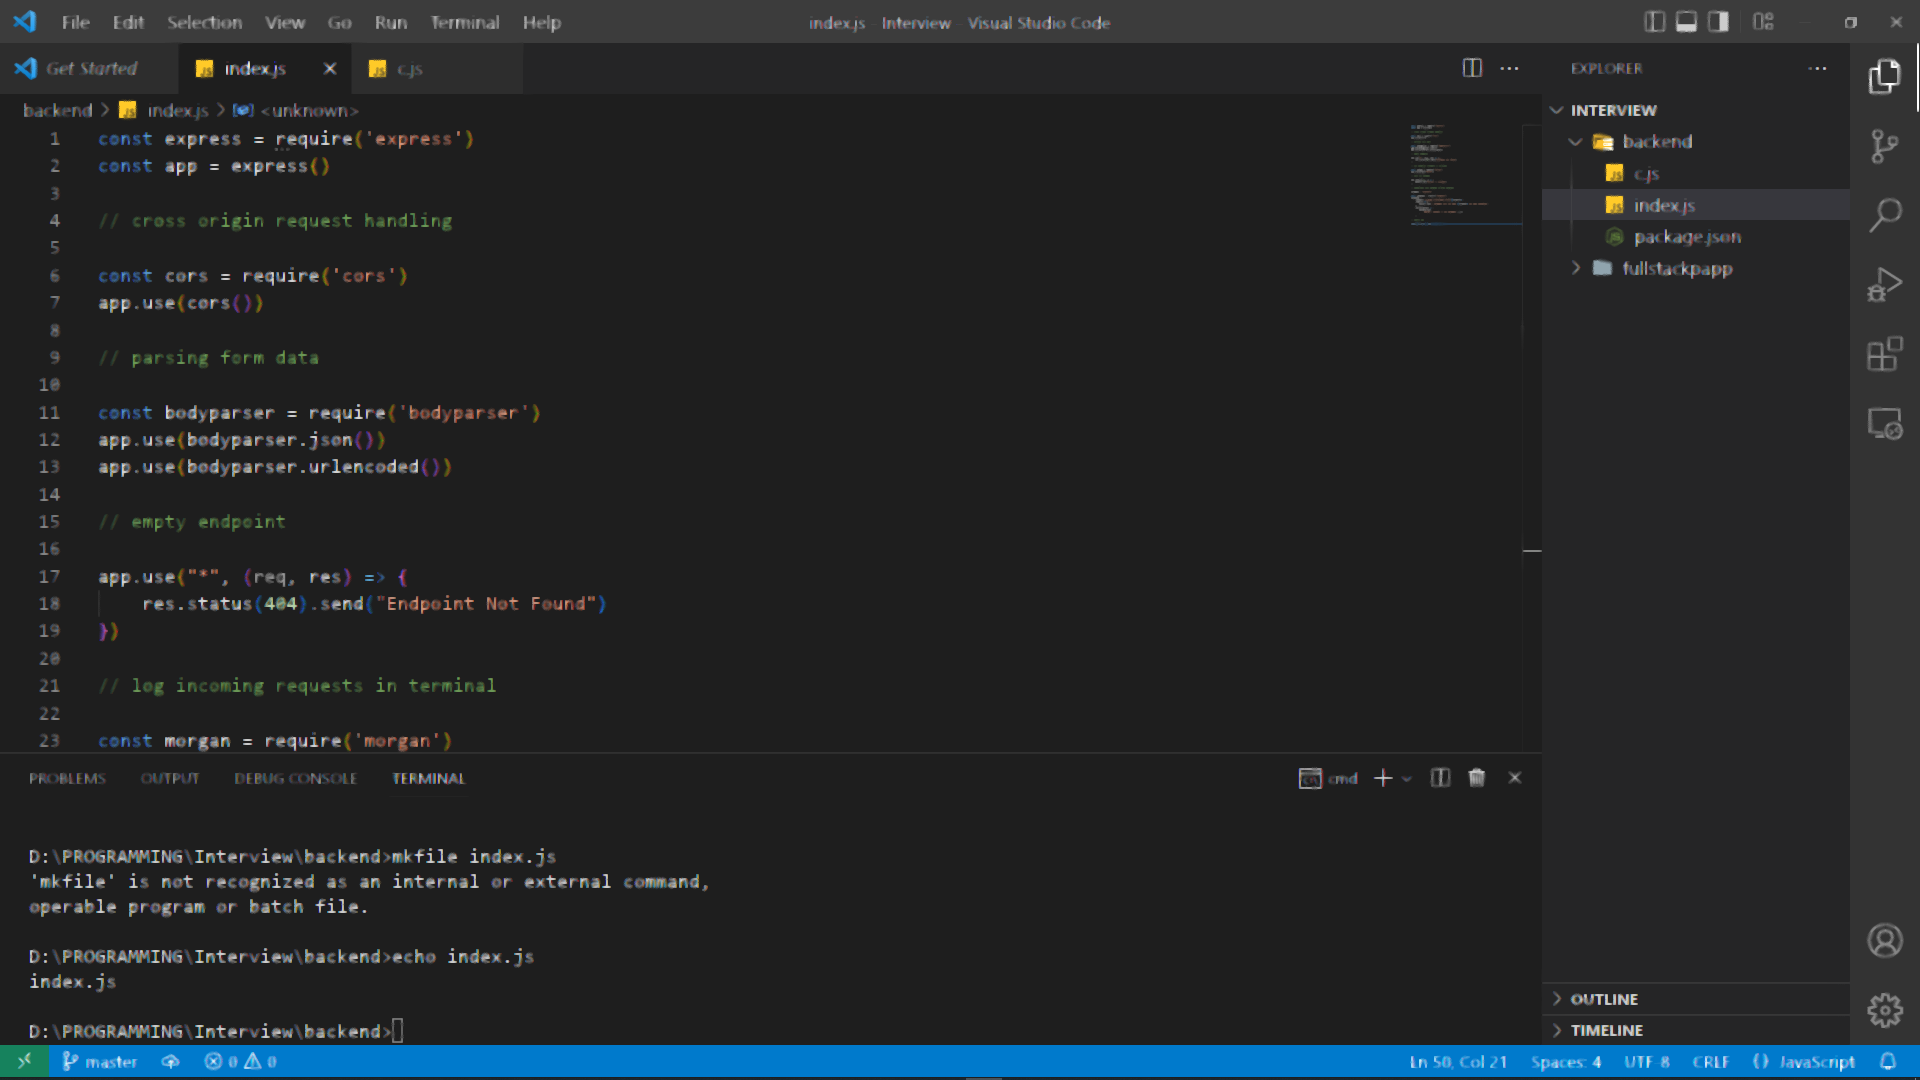Show errors and warnings count
This screenshot has width=1920, height=1080.
[240, 1062]
